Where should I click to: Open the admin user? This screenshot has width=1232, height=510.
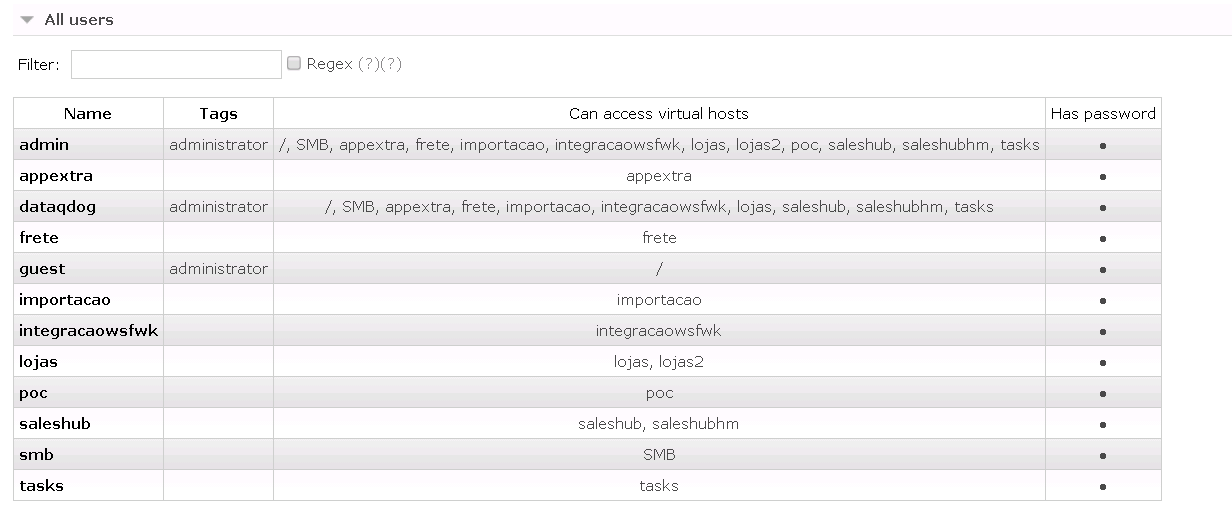pyautogui.click(x=44, y=144)
